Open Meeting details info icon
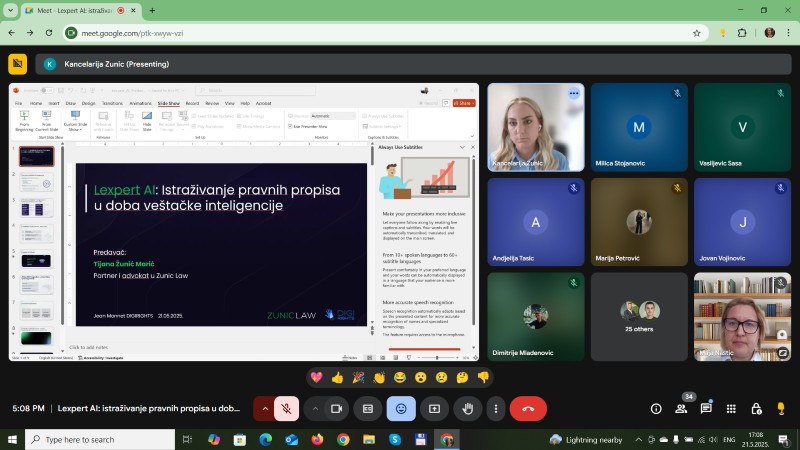 pyautogui.click(x=656, y=409)
